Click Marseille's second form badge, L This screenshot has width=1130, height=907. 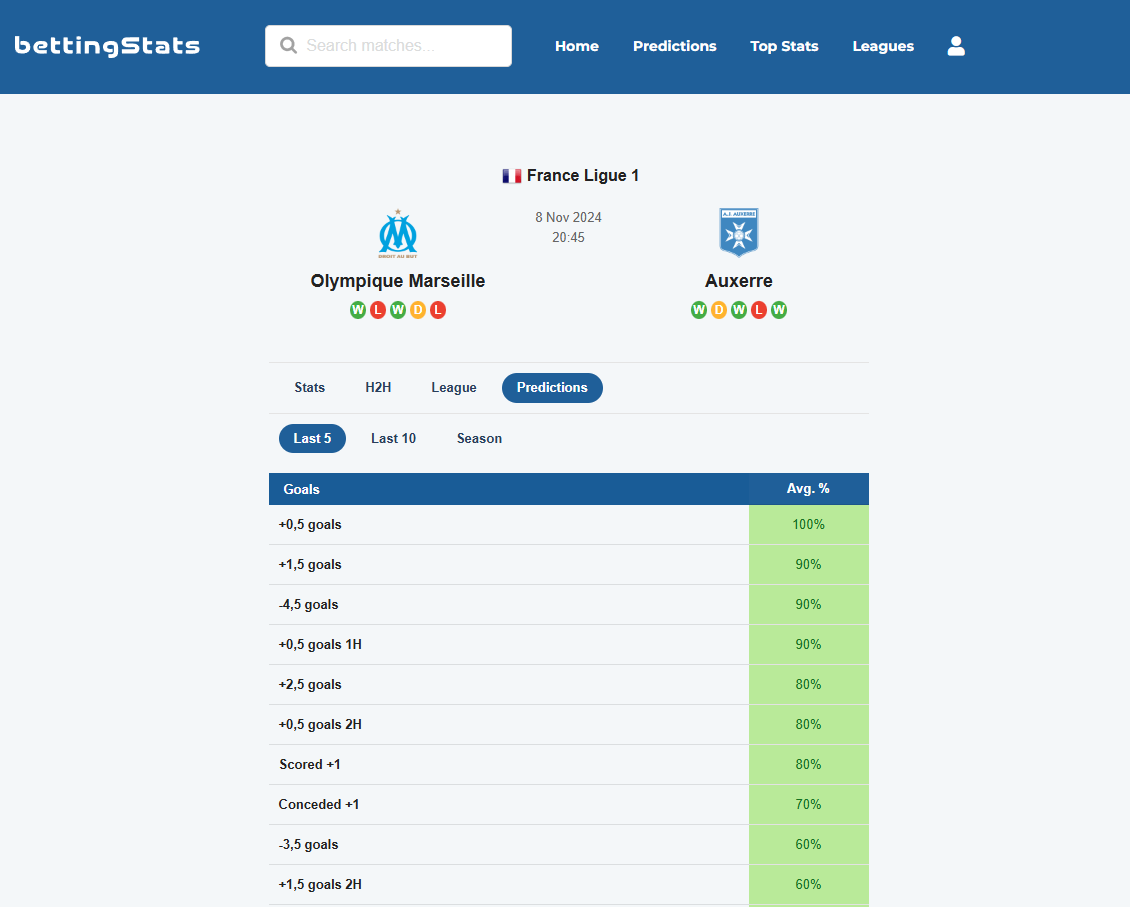(x=378, y=310)
